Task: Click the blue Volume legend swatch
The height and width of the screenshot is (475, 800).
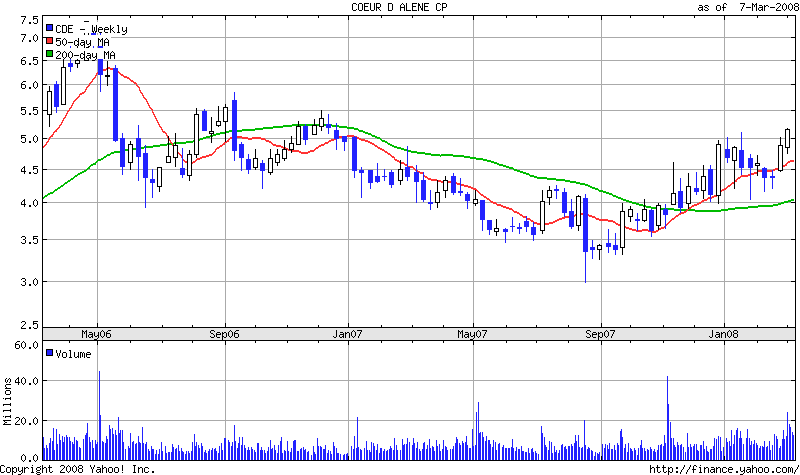Action: (x=49, y=353)
